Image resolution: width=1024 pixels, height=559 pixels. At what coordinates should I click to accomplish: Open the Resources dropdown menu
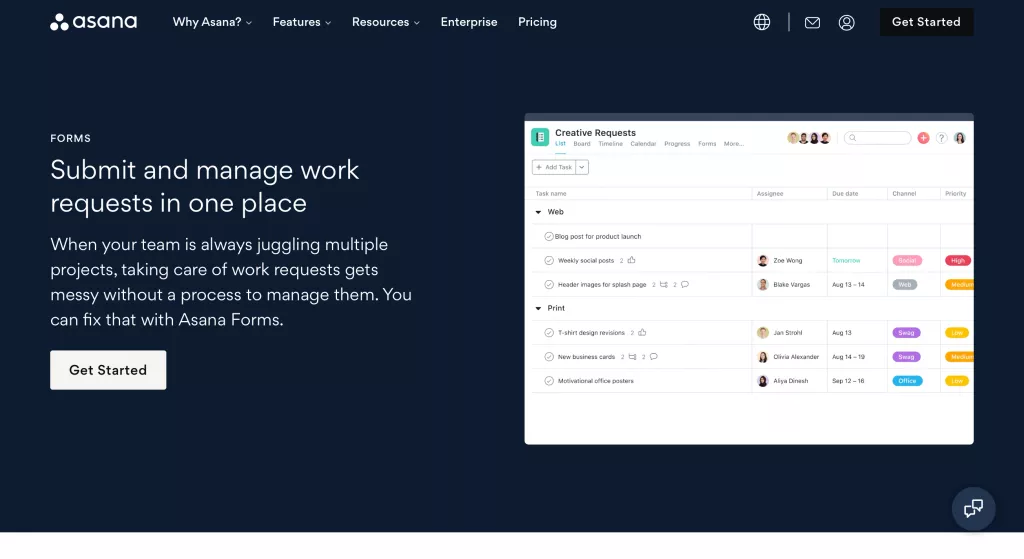(x=385, y=22)
